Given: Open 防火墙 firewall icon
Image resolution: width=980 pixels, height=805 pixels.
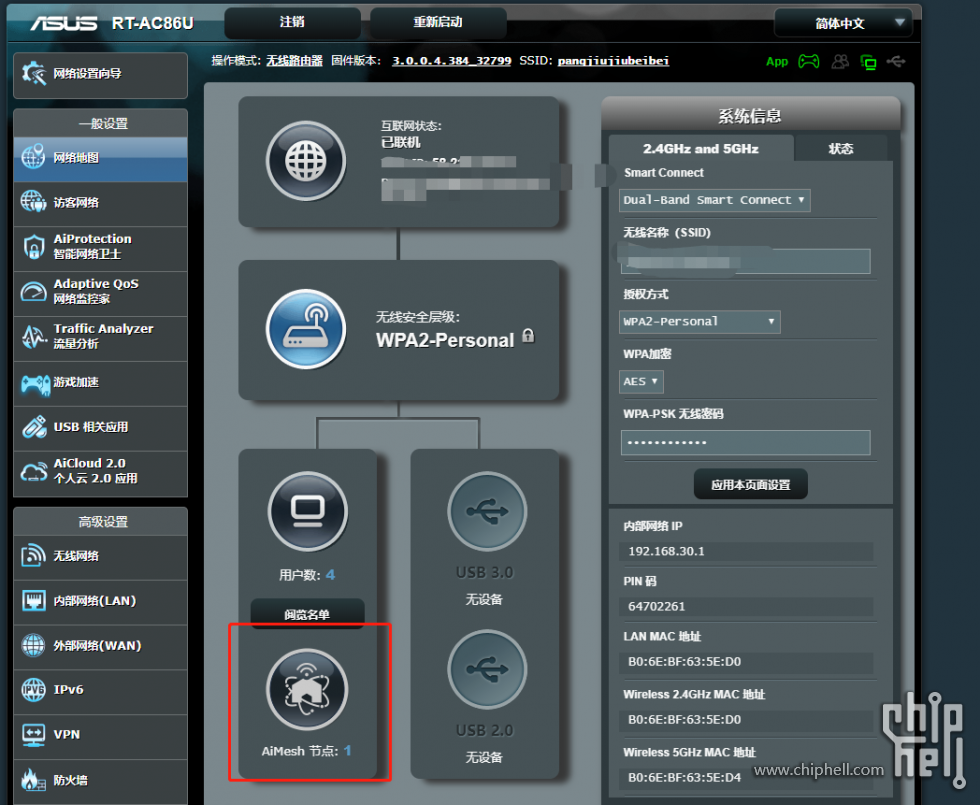Looking at the screenshot, I should tap(33, 779).
